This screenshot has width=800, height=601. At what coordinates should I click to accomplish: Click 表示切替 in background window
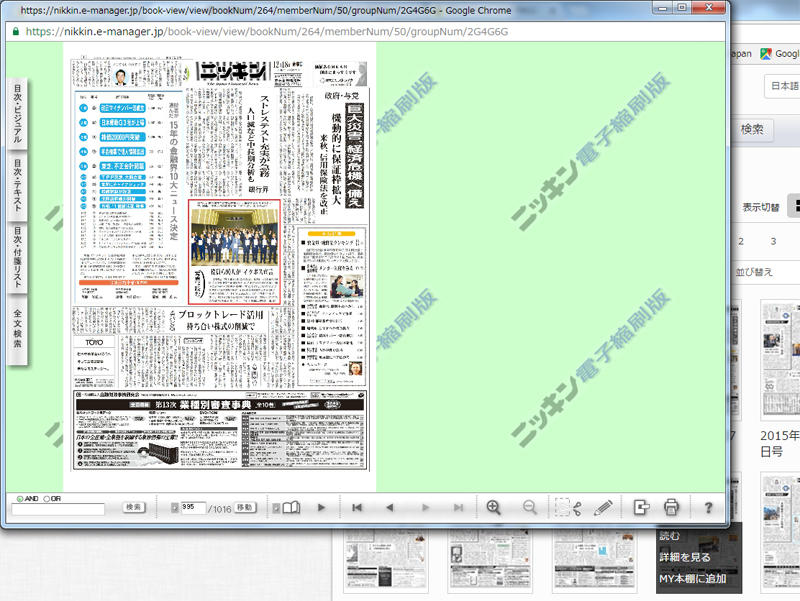[x=761, y=207]
